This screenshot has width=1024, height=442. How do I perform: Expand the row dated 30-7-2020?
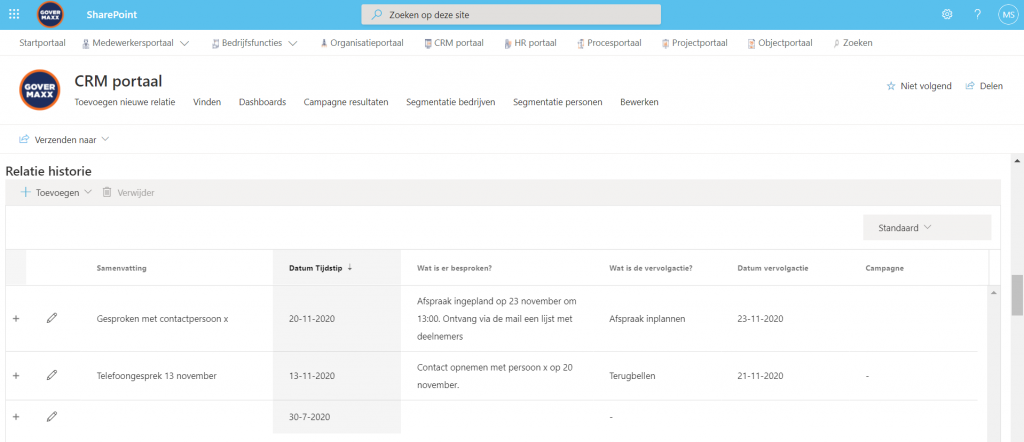(16, 416)
